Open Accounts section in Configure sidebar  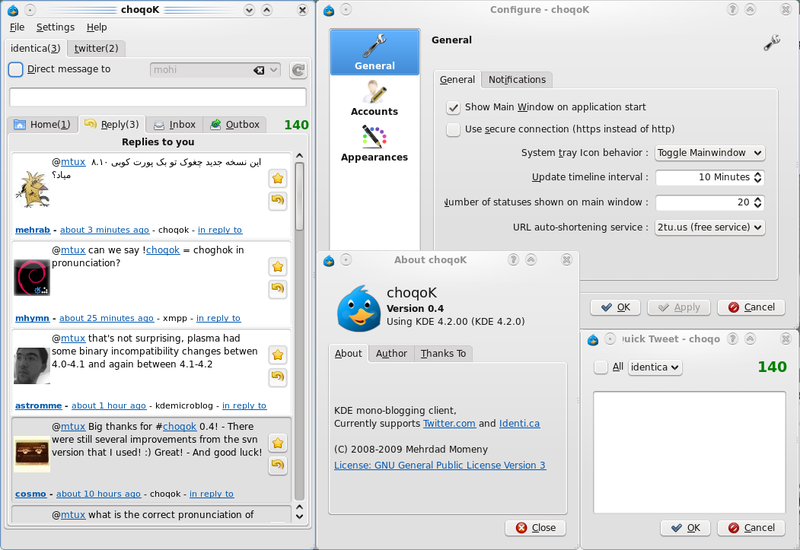tap(374, 98)
